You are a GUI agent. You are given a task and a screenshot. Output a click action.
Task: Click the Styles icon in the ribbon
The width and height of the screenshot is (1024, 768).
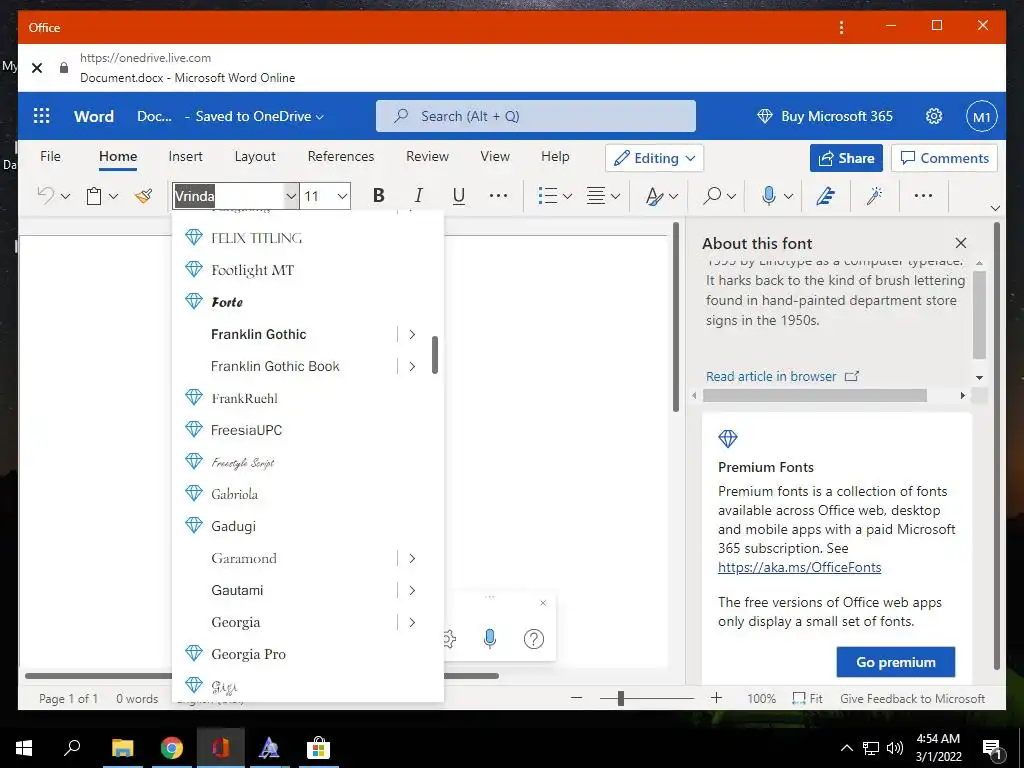click(x=654, y=196)
